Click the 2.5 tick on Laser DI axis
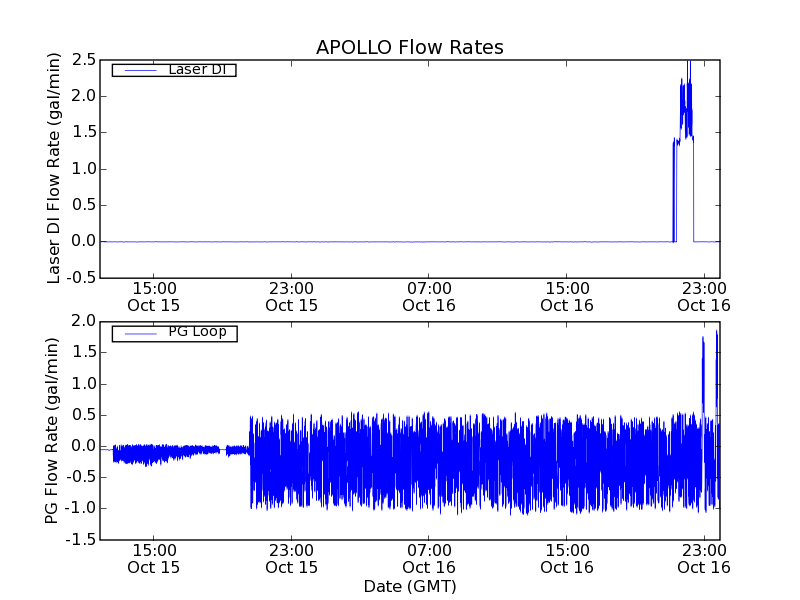 tap(84, 60)
